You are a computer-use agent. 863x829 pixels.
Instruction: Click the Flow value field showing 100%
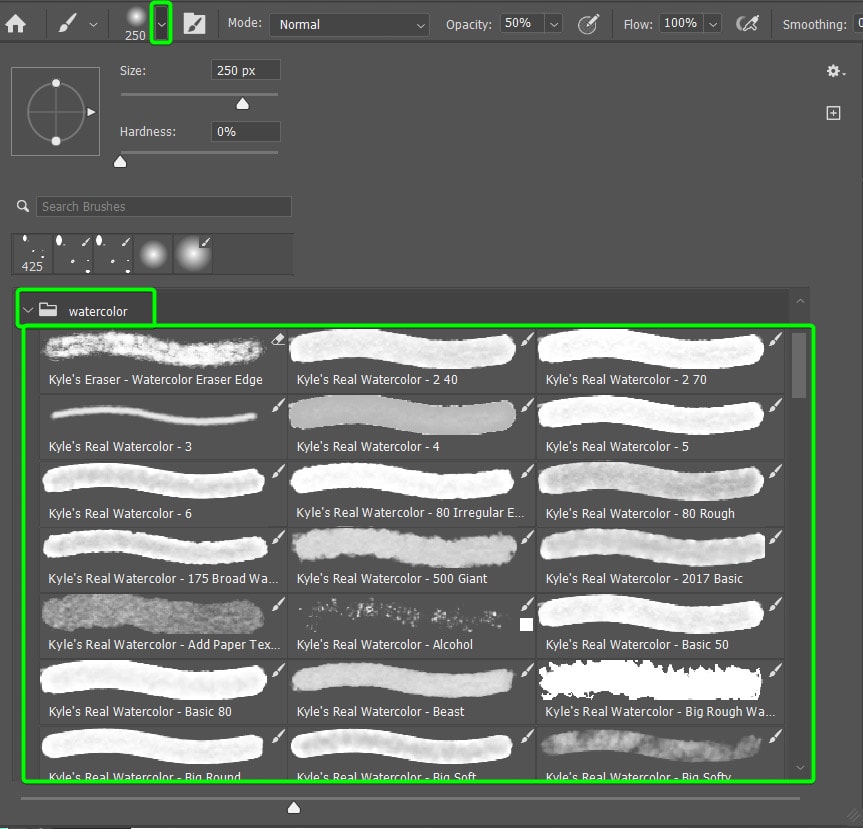tap(681, 23)
